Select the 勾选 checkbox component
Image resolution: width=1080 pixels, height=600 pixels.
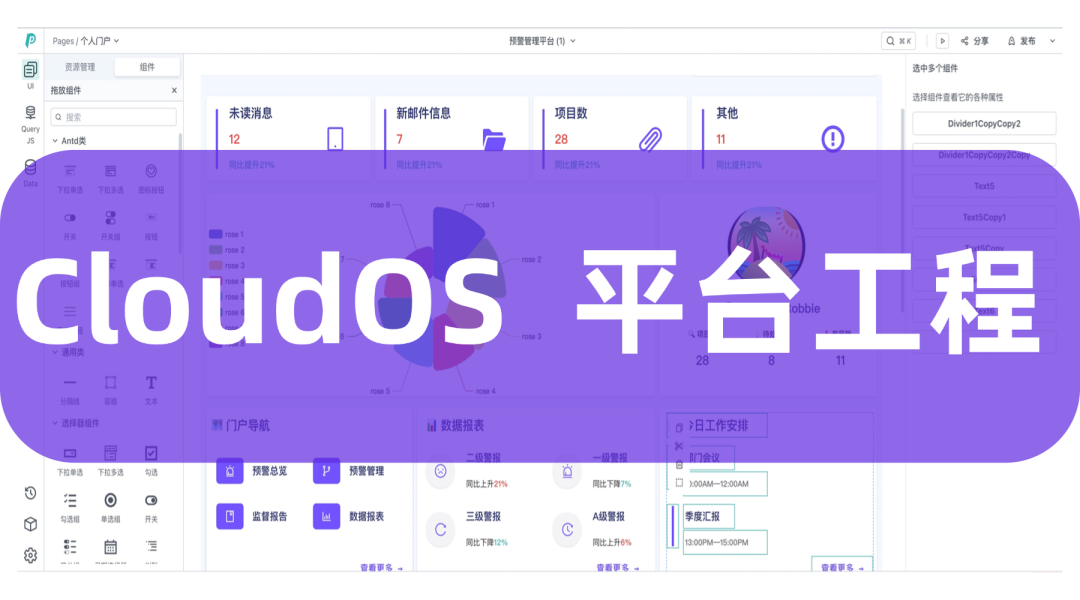point(151,461)
